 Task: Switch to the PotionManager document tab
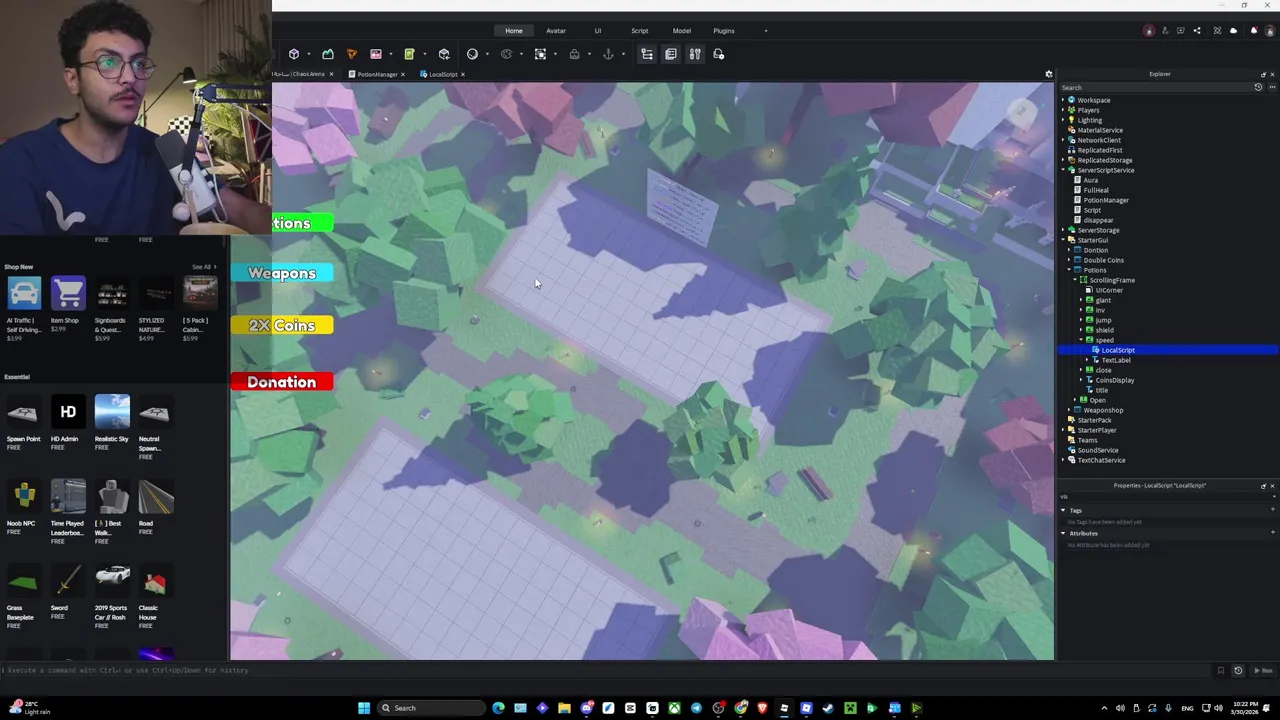(x=375, y=74)
